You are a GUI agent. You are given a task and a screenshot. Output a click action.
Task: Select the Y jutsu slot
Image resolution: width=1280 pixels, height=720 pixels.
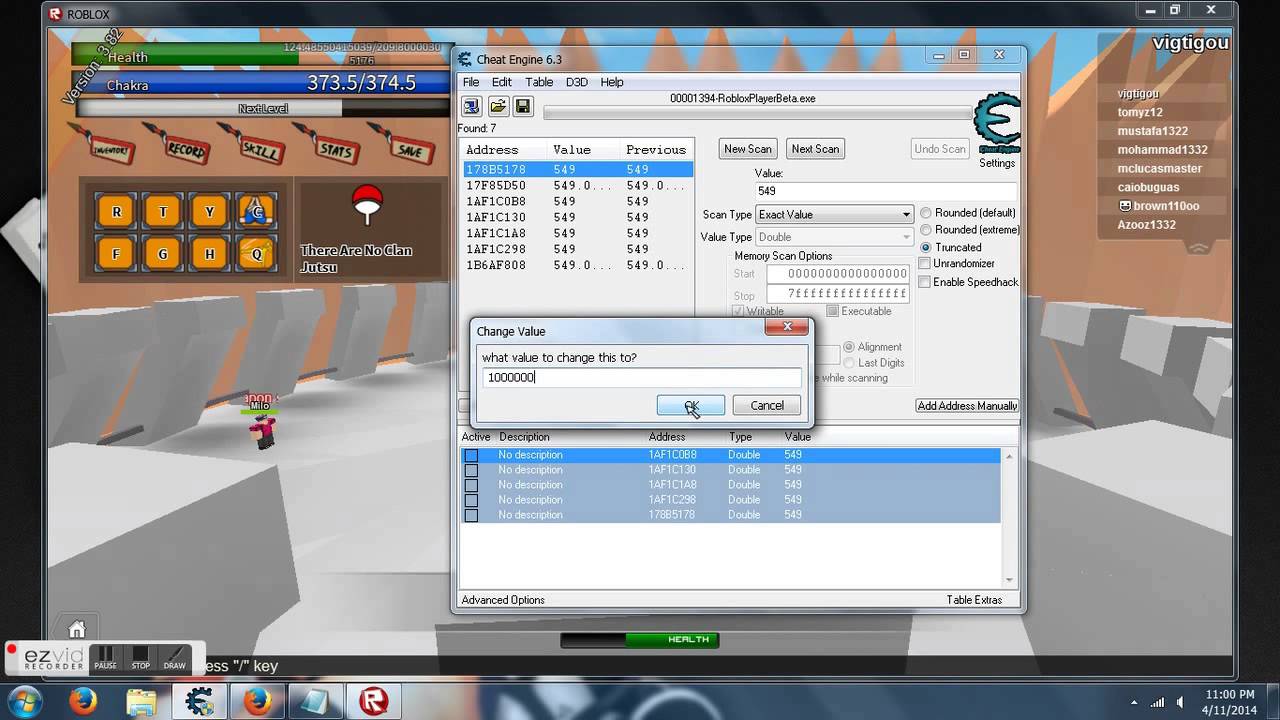pyautogui.click(x=210, y=212)
